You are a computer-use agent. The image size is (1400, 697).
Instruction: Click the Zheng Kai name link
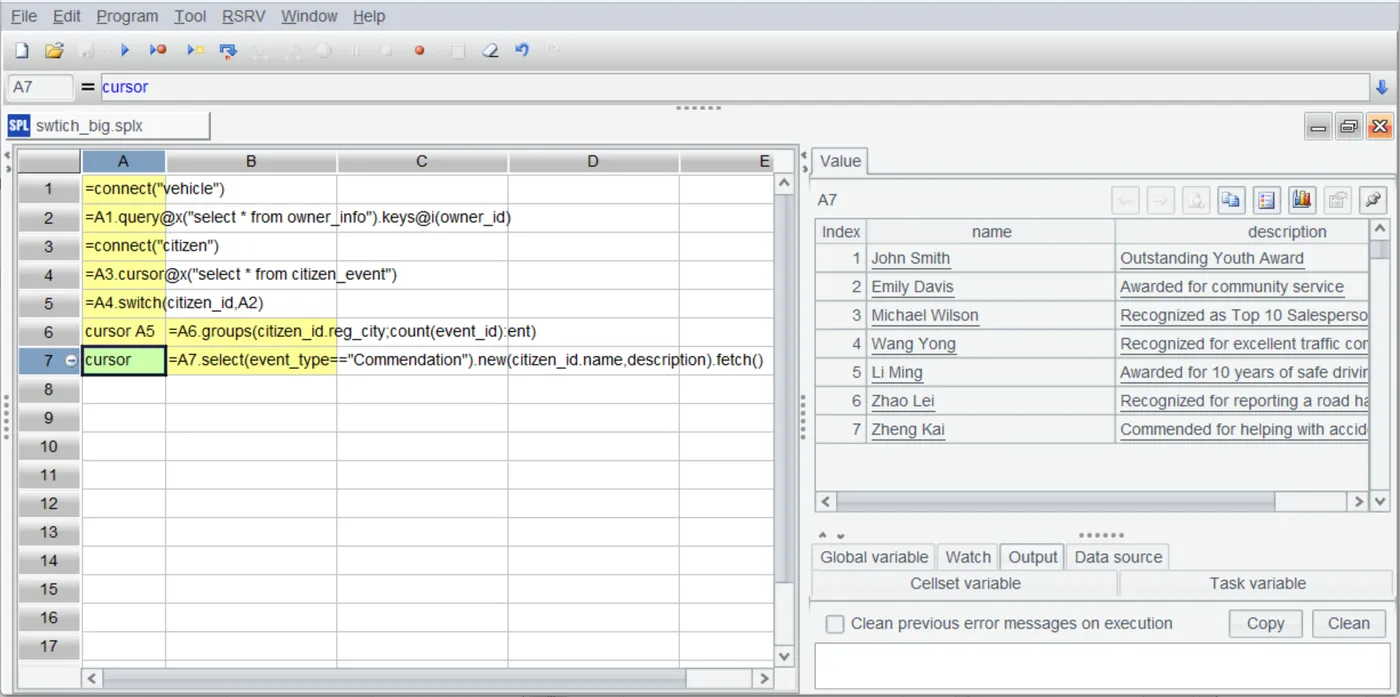click(x=908, y=430)
